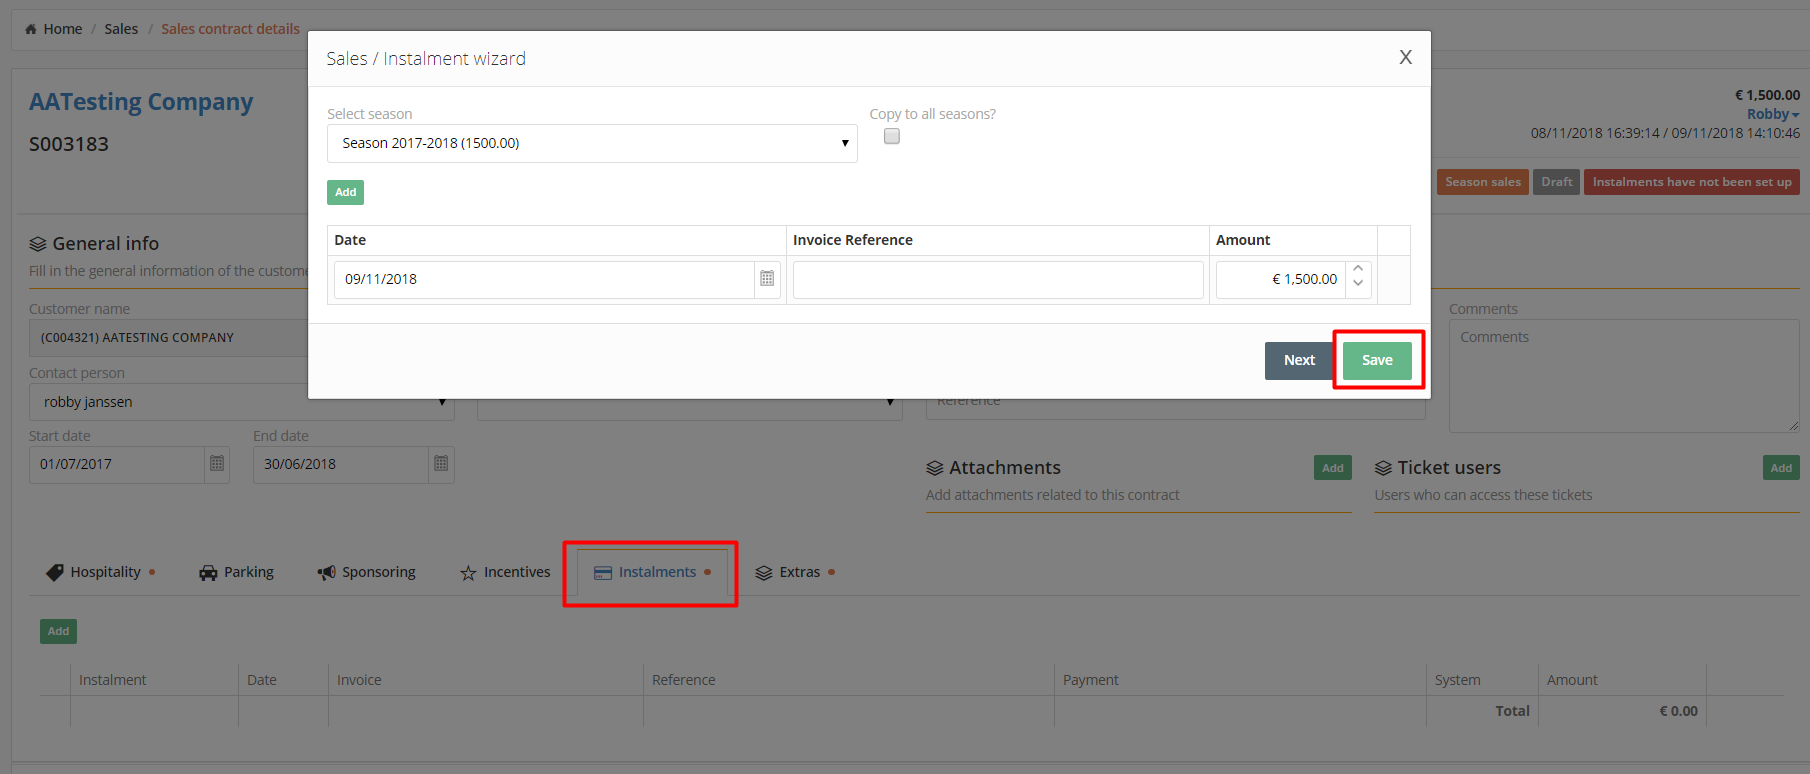The height and width of the screenshot is (774, 1810).
Task: Switch to the Extras tab
Action: coord(796,572)
